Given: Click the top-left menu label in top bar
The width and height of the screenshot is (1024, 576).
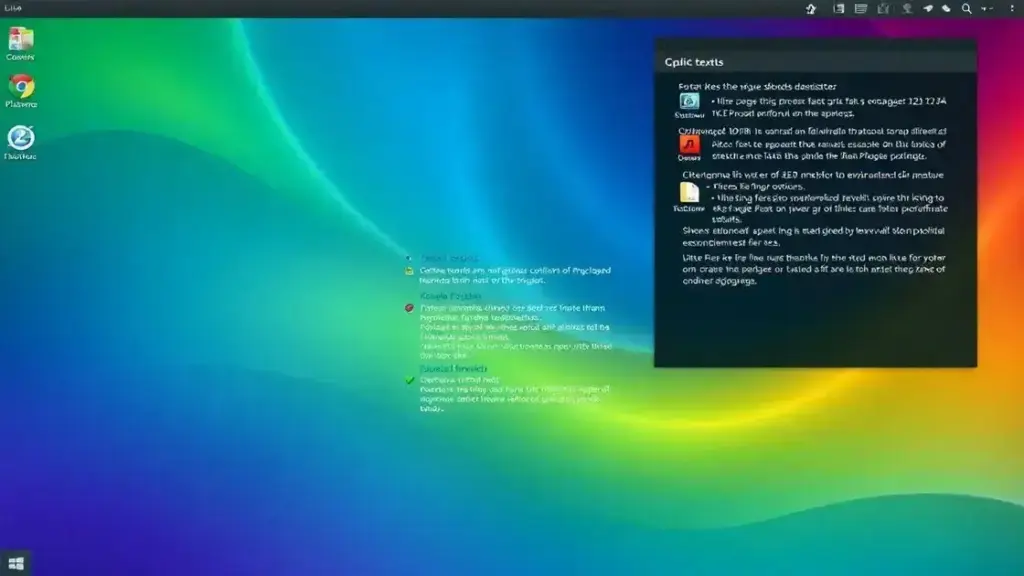Looking at the screenshot, I should point(13,8).
